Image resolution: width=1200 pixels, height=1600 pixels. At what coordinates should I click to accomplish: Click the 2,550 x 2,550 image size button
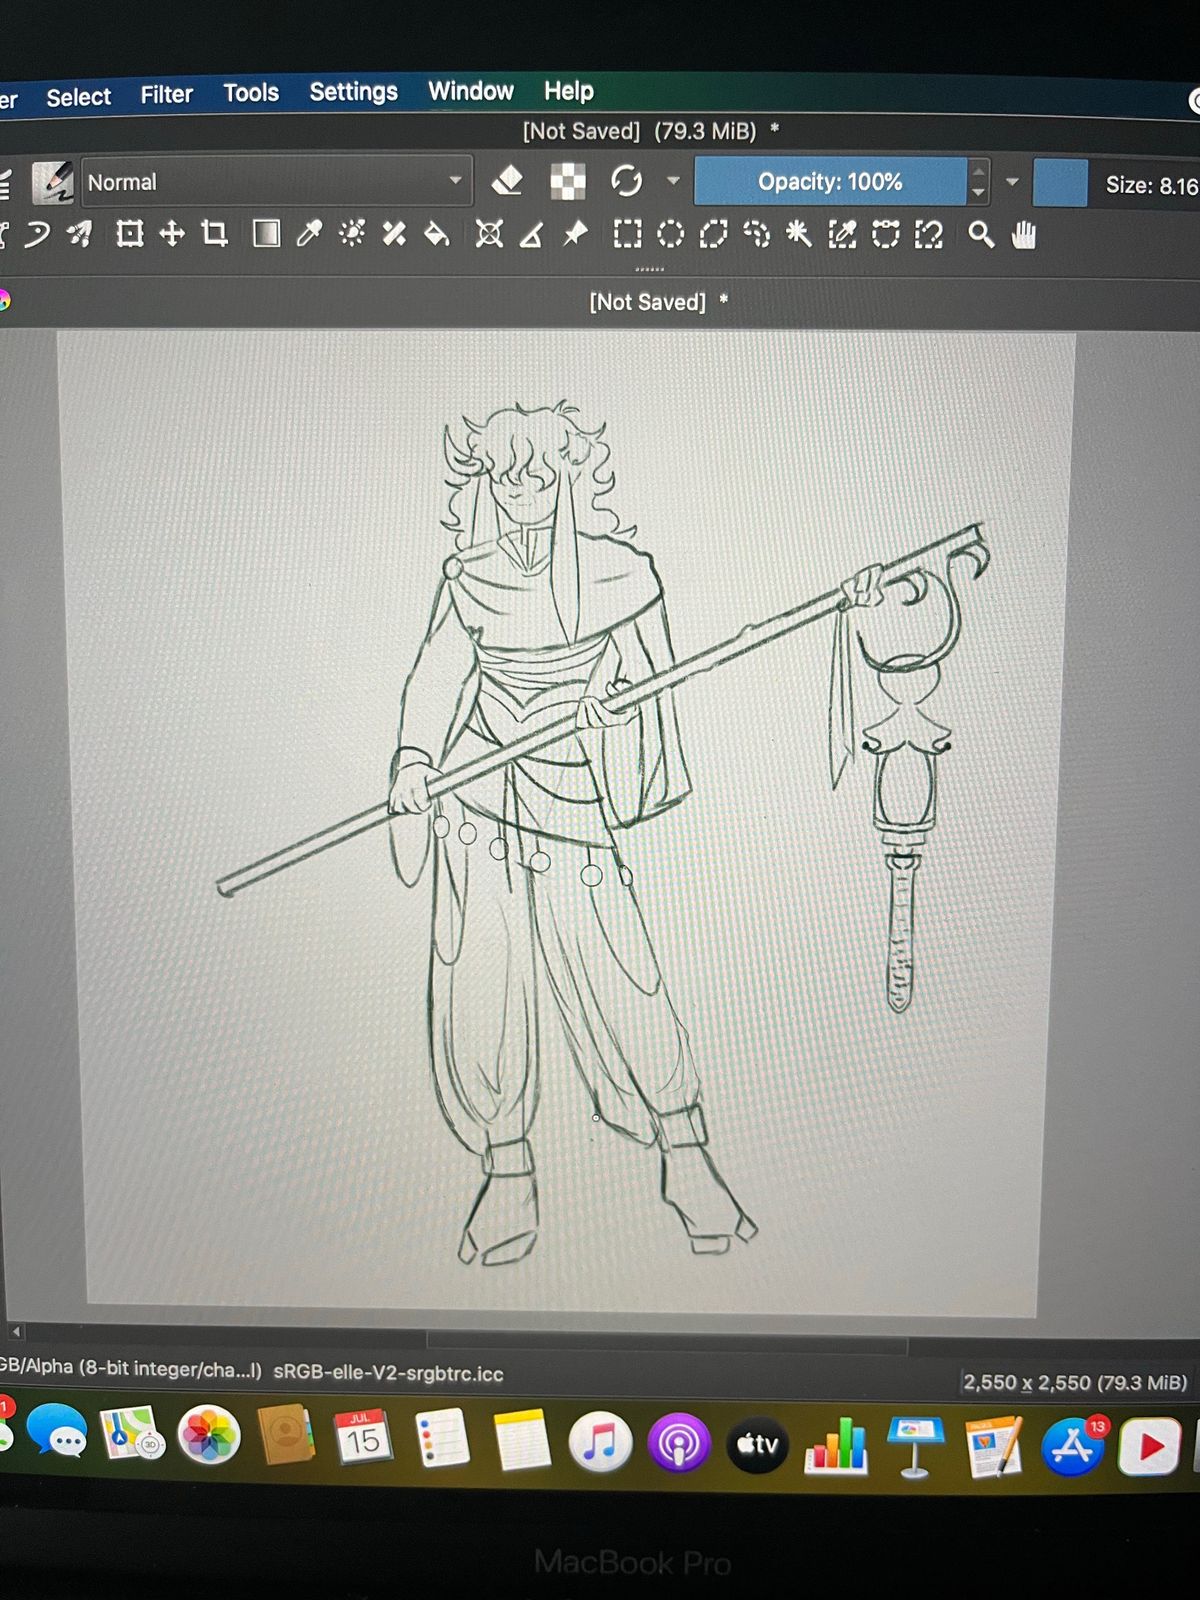[x=1075, y=1382]
